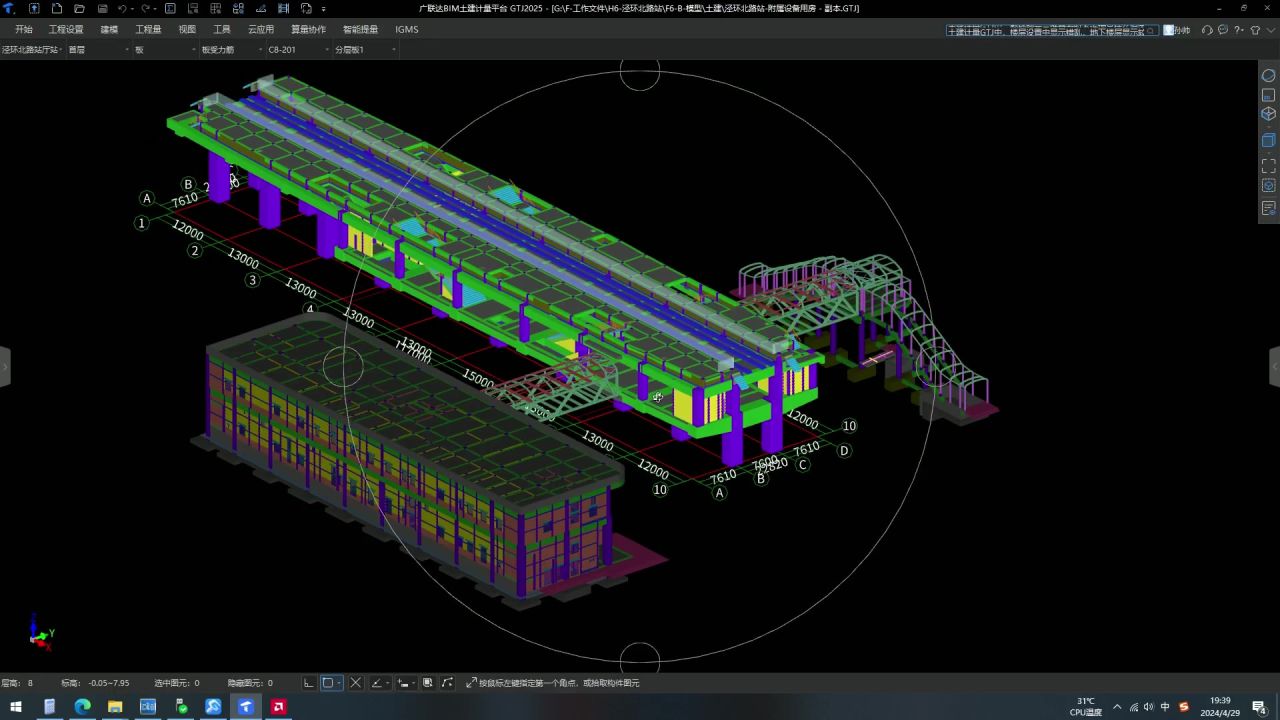Undo the last action
This screenshot has height=720, width=1280.
pyautogui.click(x=122, y=8)
